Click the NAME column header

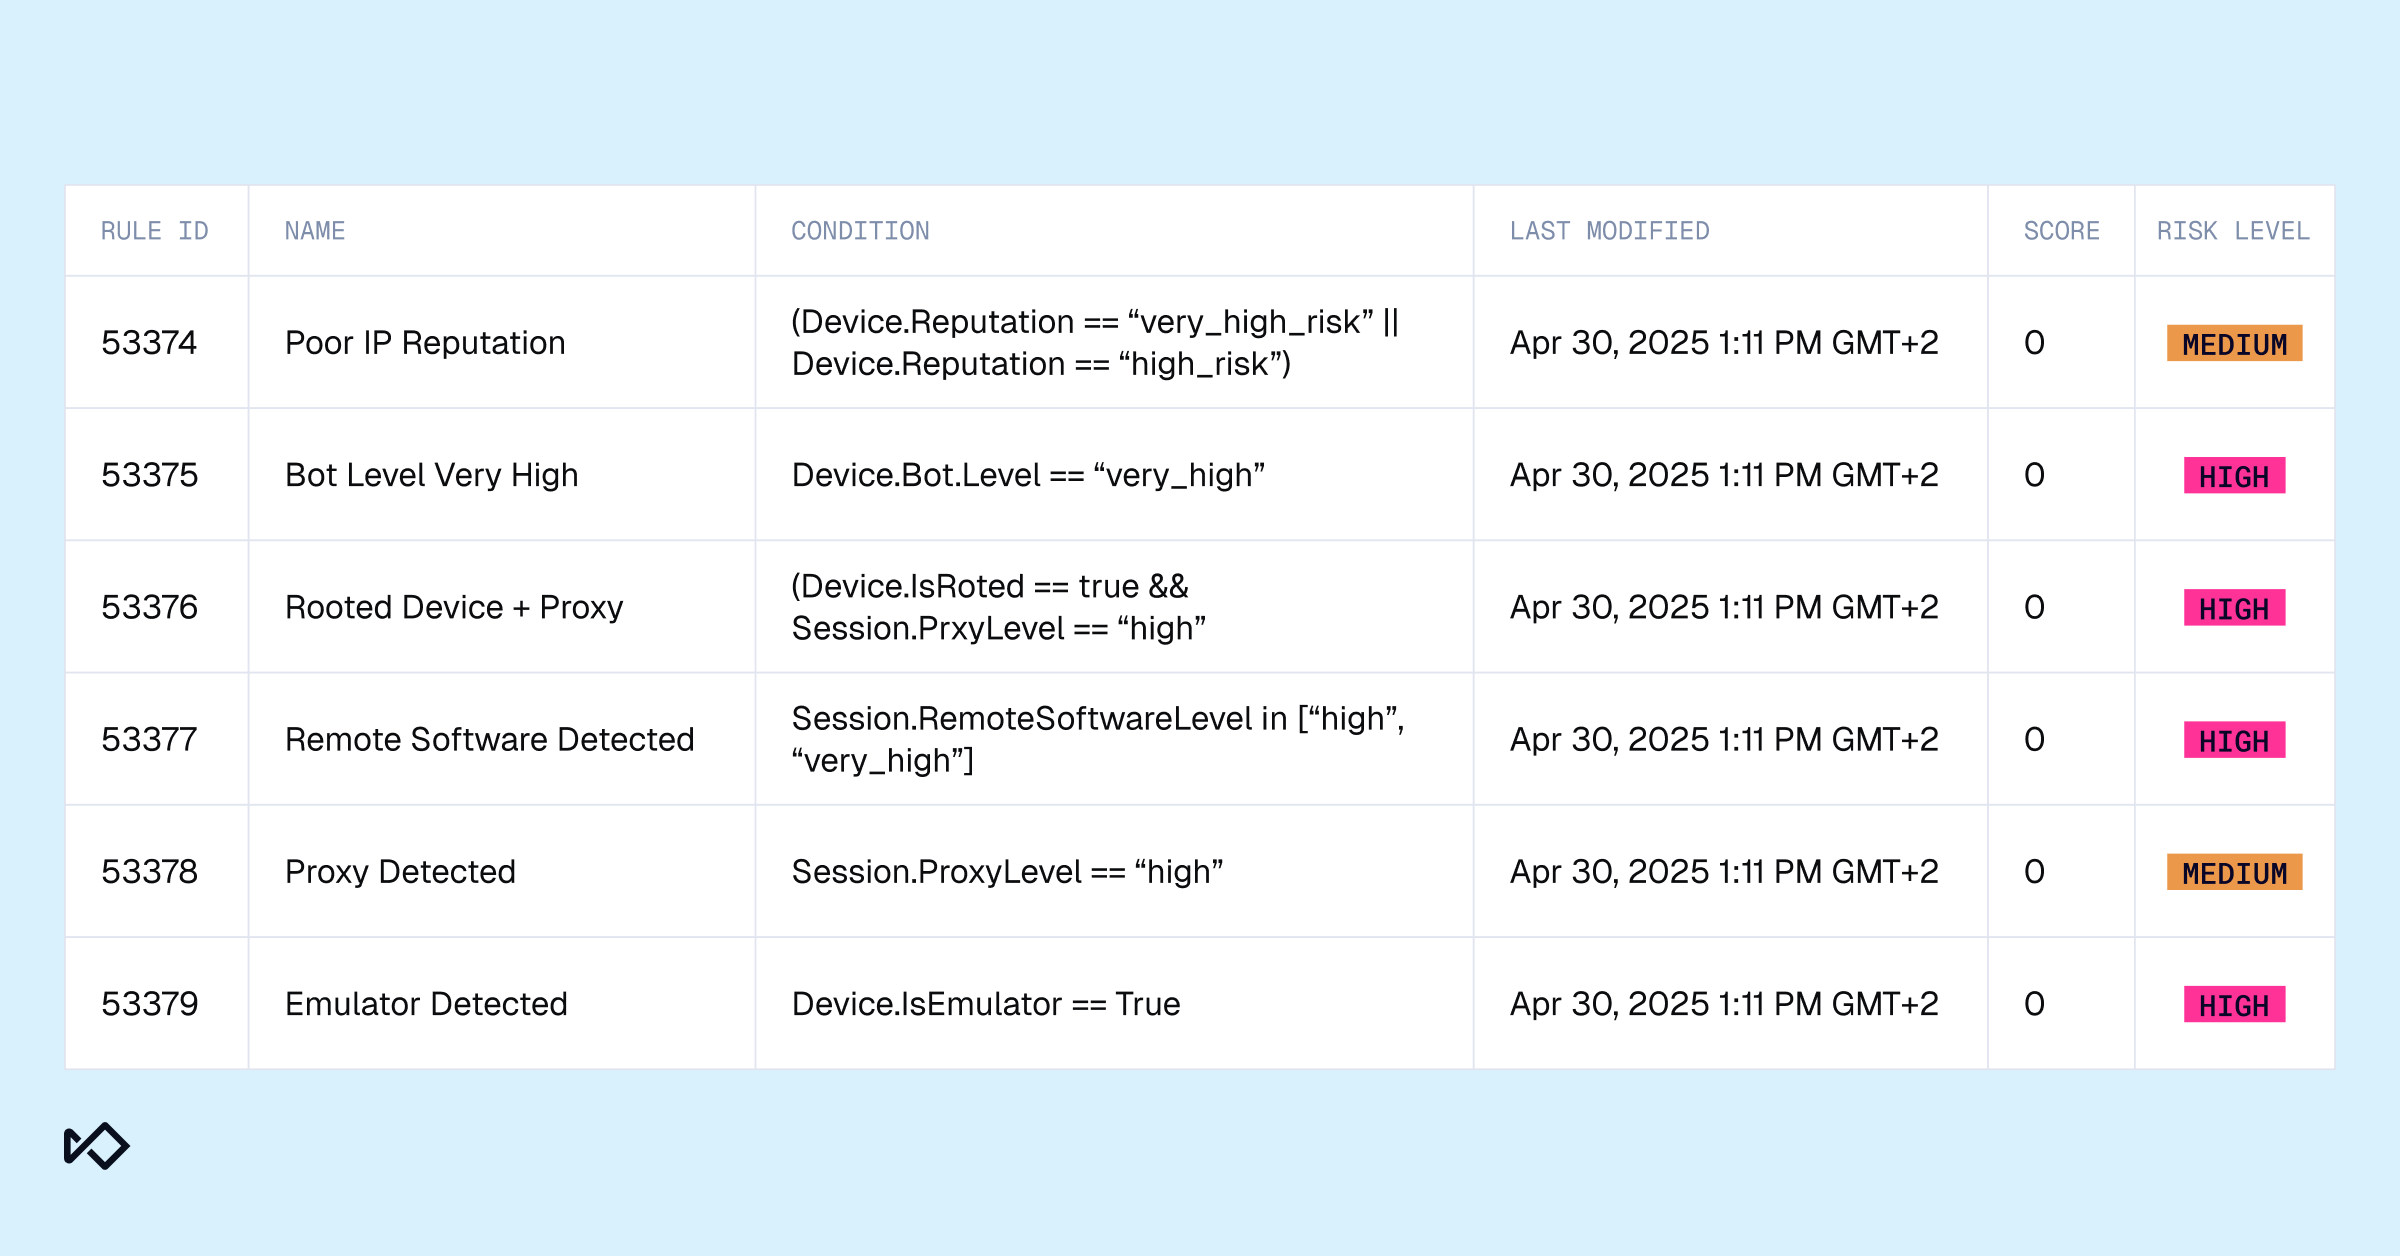315,231
